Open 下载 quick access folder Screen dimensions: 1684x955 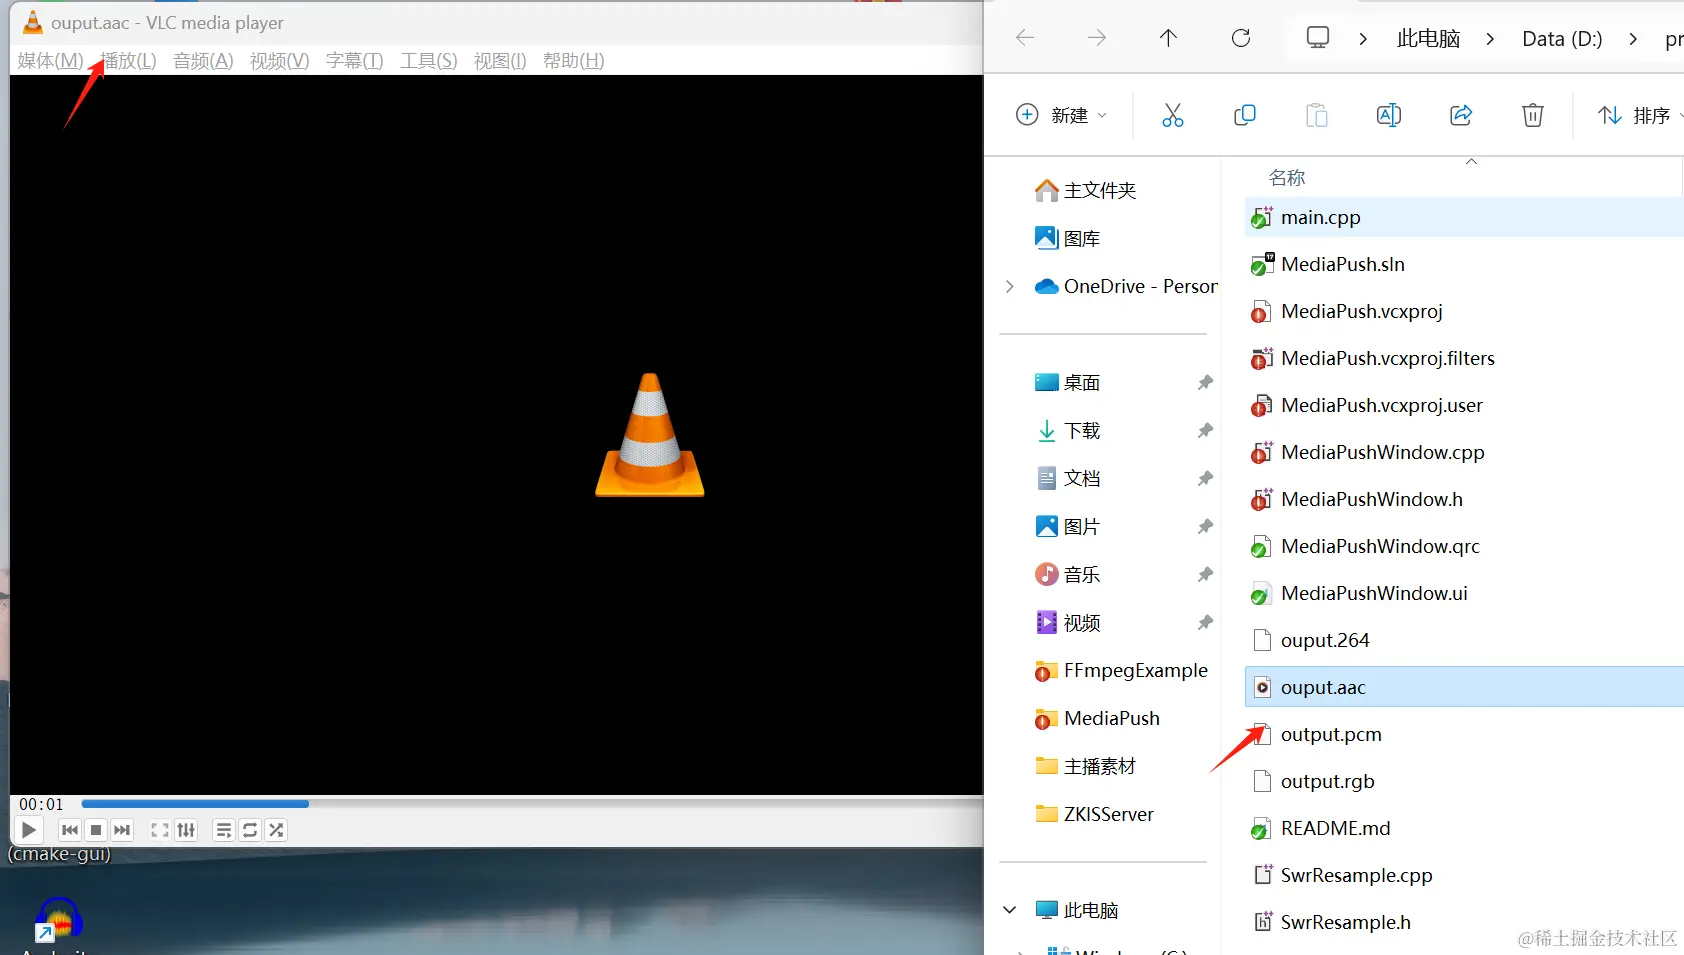pyautogui.click(x=1067, y=430)
